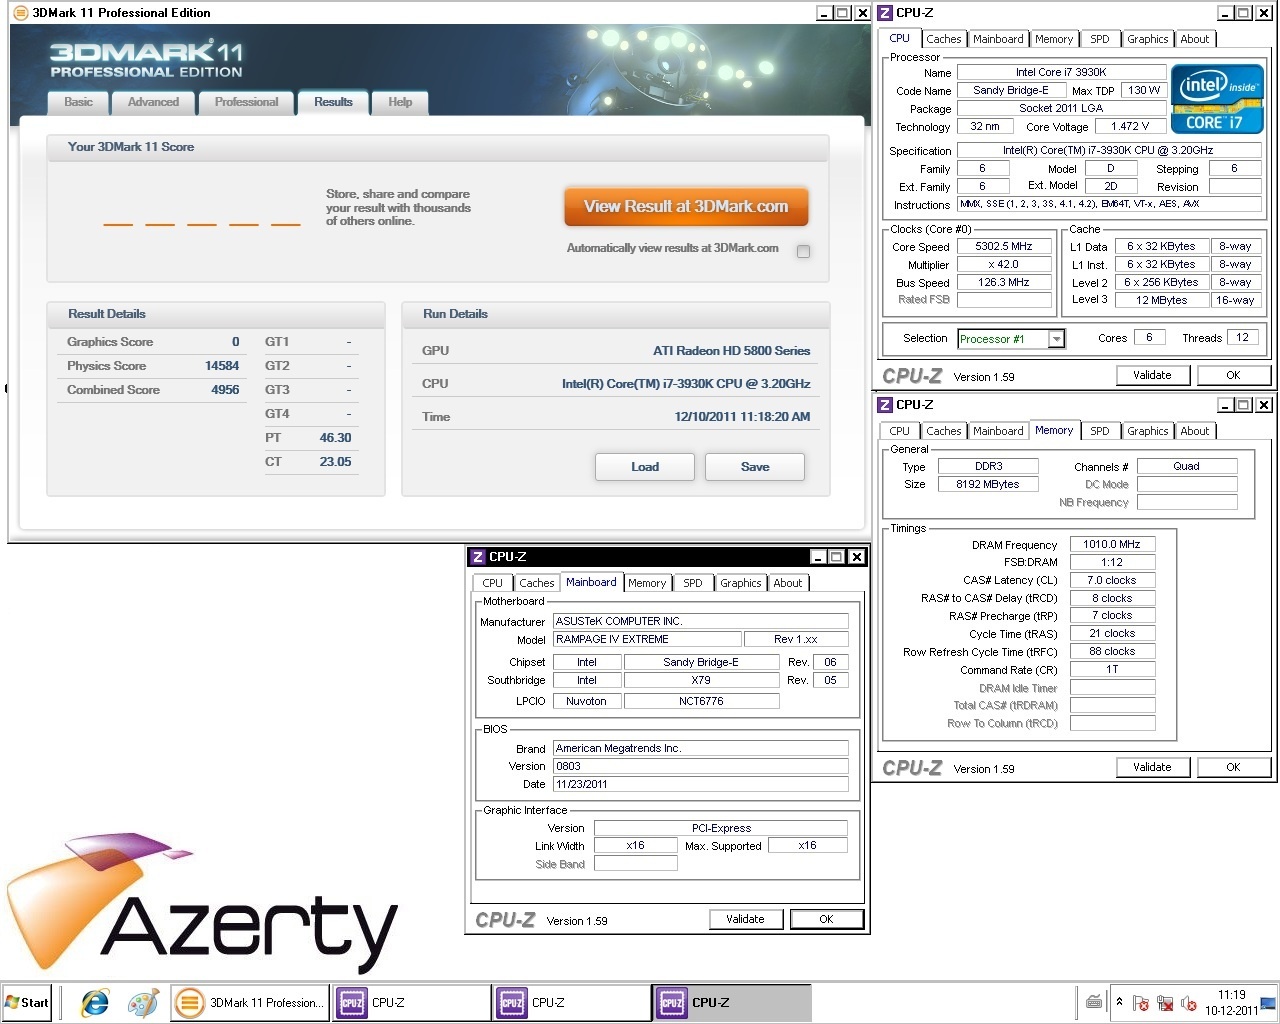Open the Processor #1 selection dropdown
Screen dimensions: 1280x1024
tap(1056, 339)
